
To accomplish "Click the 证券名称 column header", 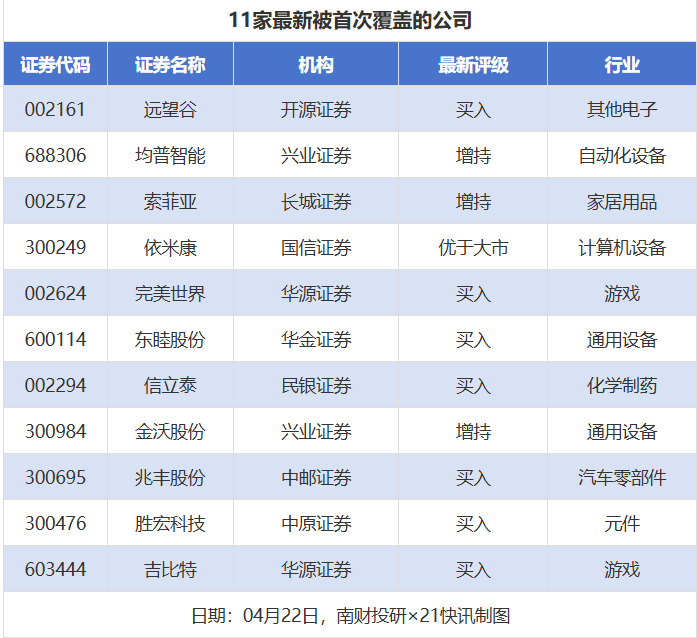I will [x=170, y=65].
